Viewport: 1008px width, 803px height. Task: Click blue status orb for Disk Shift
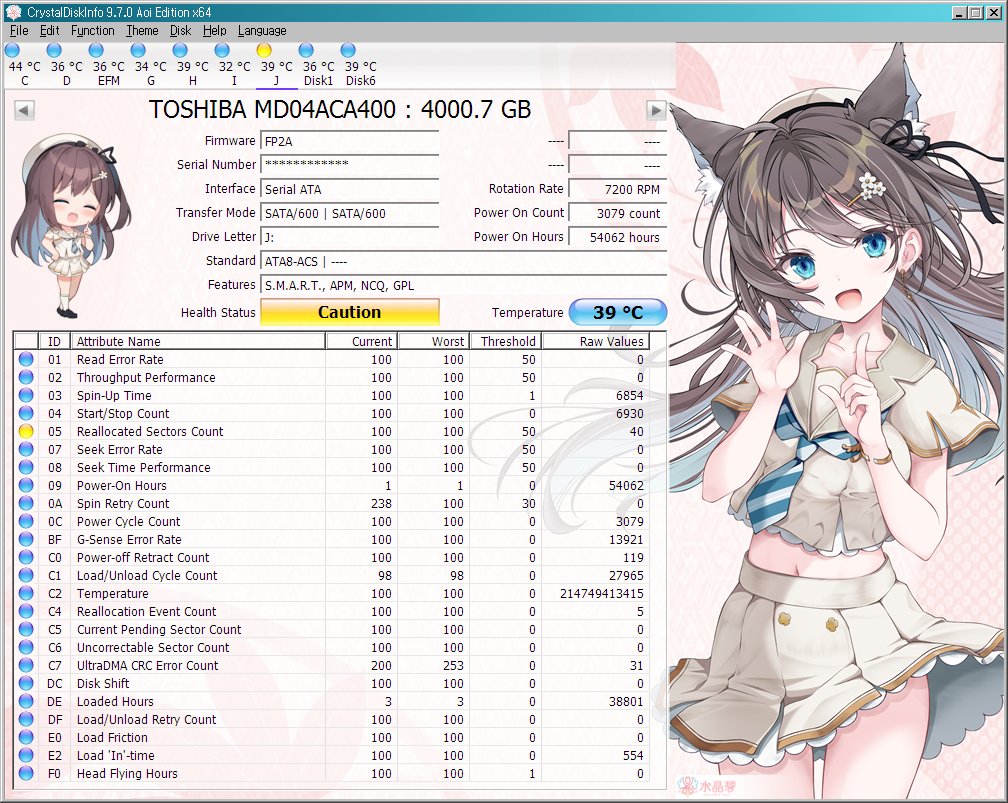26,683
